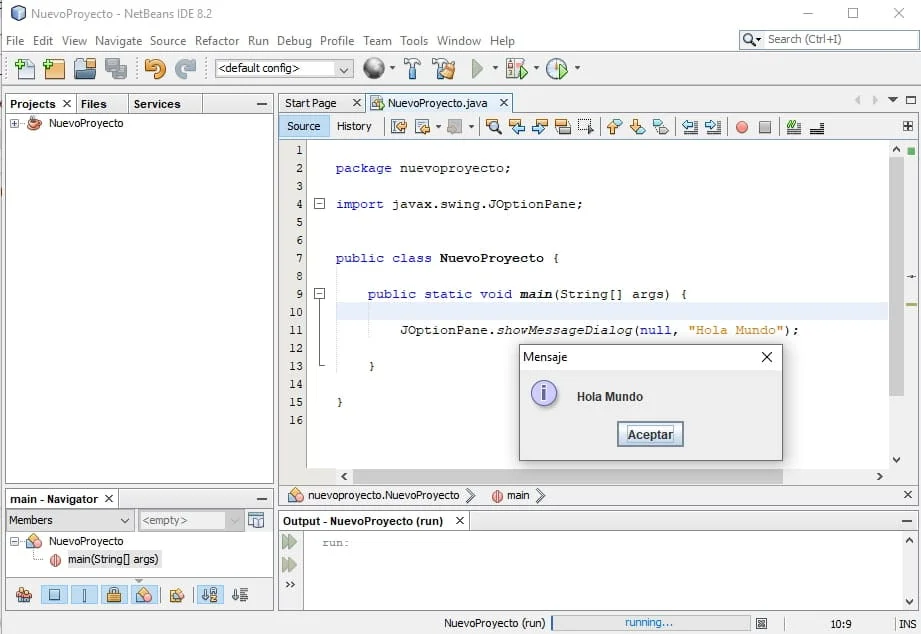
Task: Expand NuevoProyecto node in Projects tree
Action: [x=14, y=123]
